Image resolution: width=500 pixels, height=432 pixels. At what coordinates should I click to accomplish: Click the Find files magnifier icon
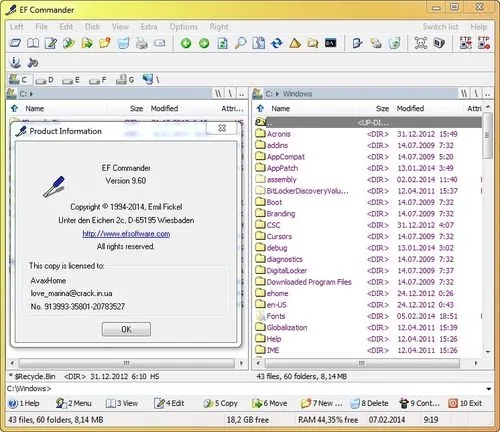coord(240,43)
